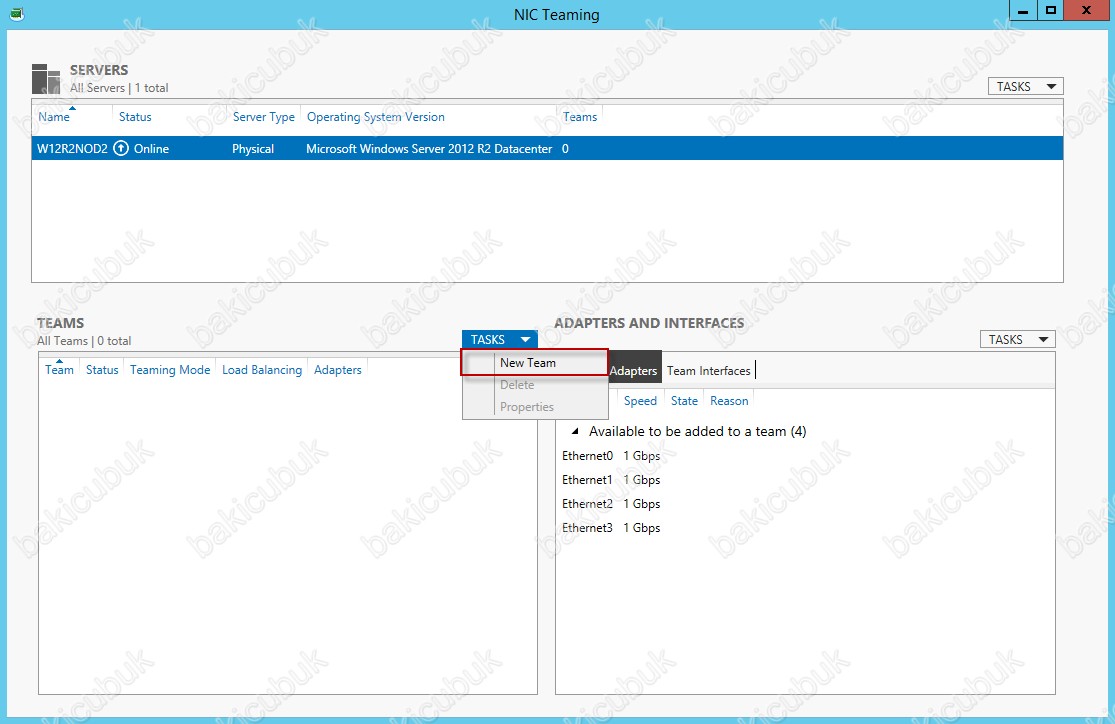The height and width of the screenshot is (724, 1115).
Task: Click the Servers section icon
Action: pos(46,78)
